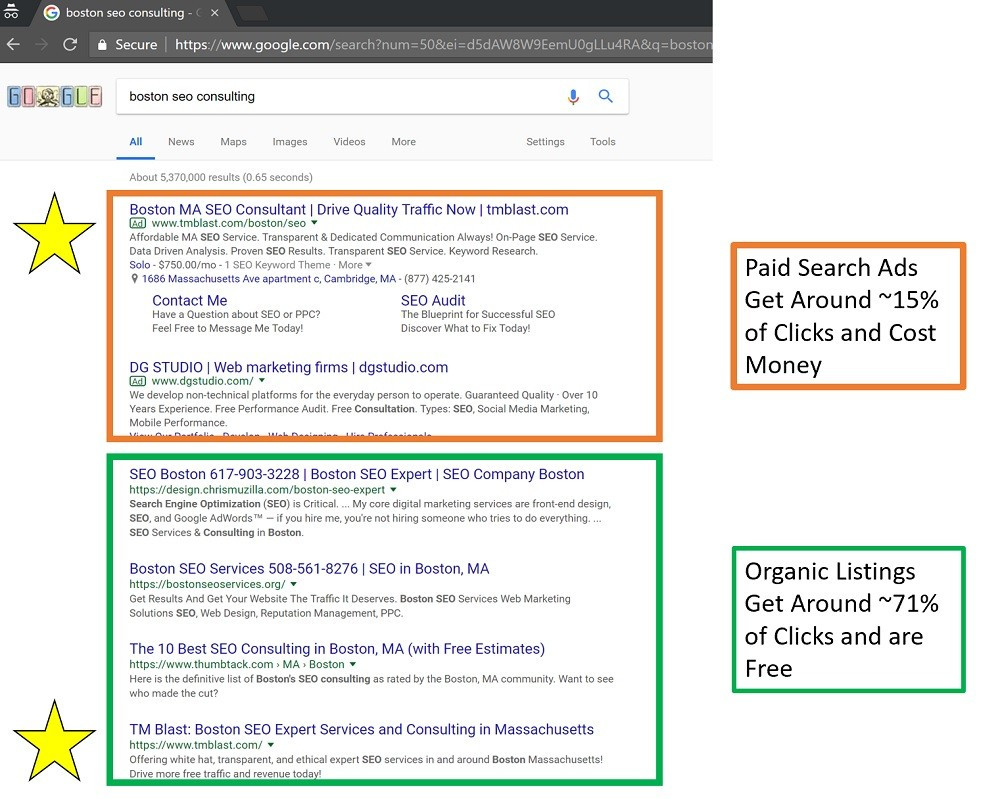Screen dimensions: 1000x799
Task: Reload the page with refresh icon
Action: [x=70, y=45]
